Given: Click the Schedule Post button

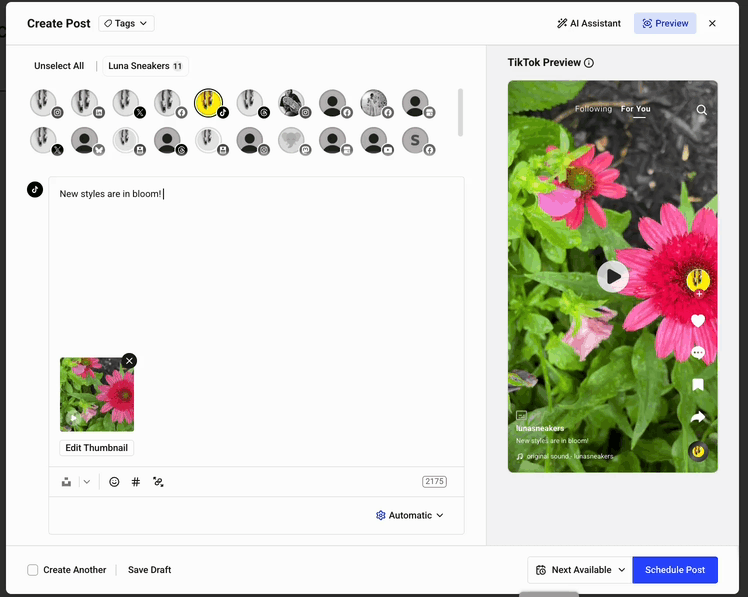Looking at the screenshot, I should tap(675, 570).
